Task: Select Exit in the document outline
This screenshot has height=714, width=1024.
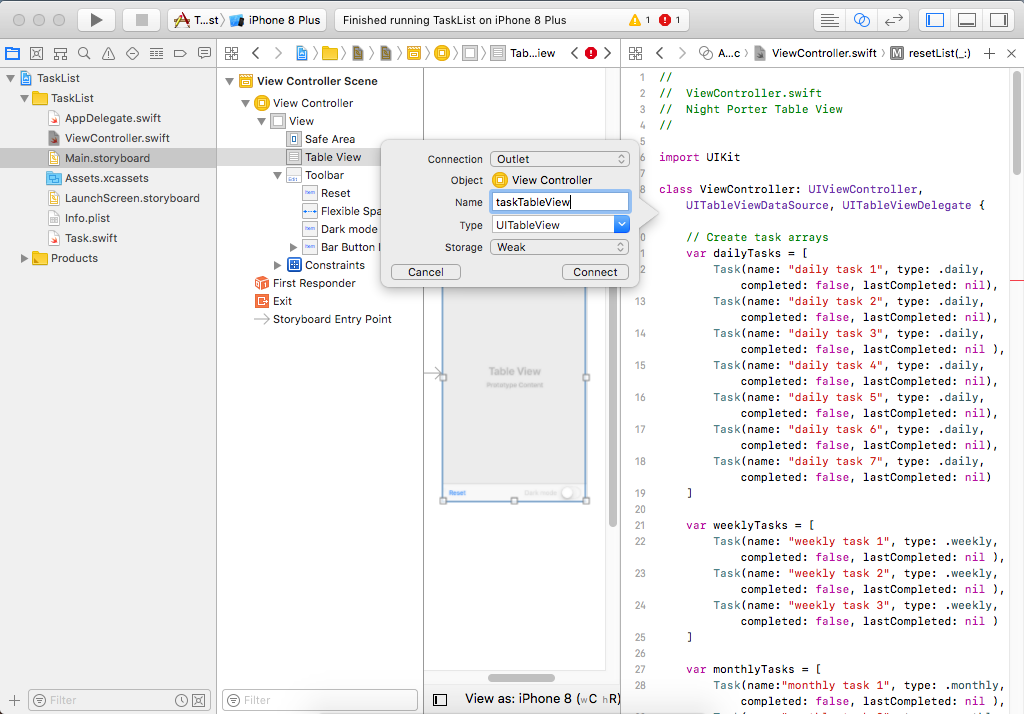Action: (x=282, y=301)
